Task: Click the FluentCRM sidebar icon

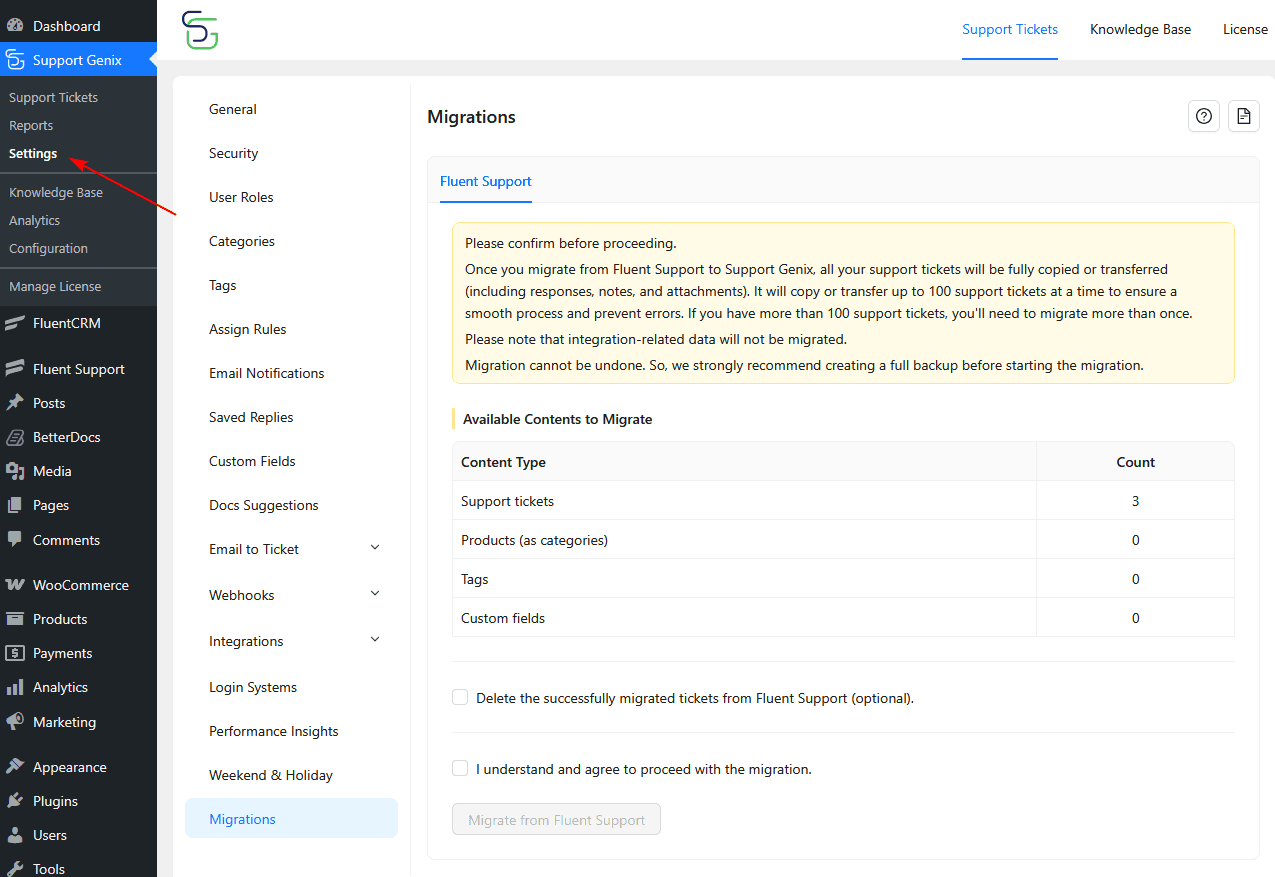Action: point(15,323)
